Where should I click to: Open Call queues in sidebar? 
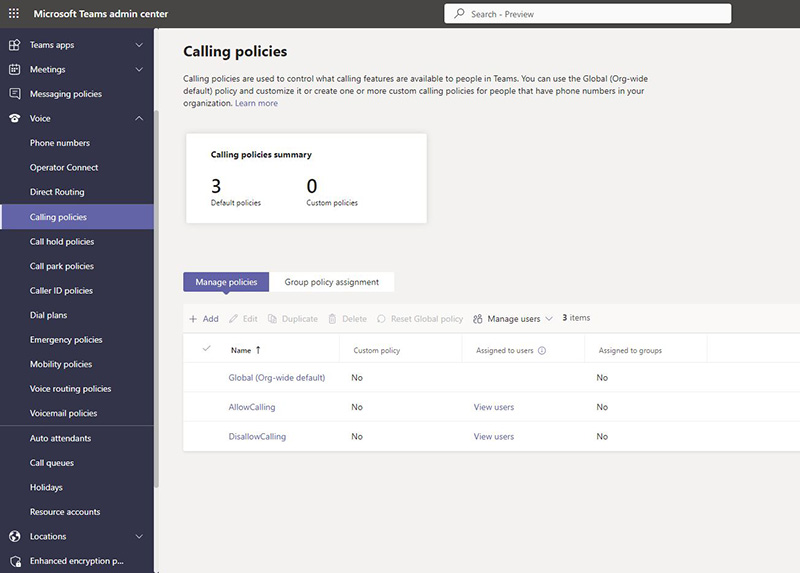(52, 463)
